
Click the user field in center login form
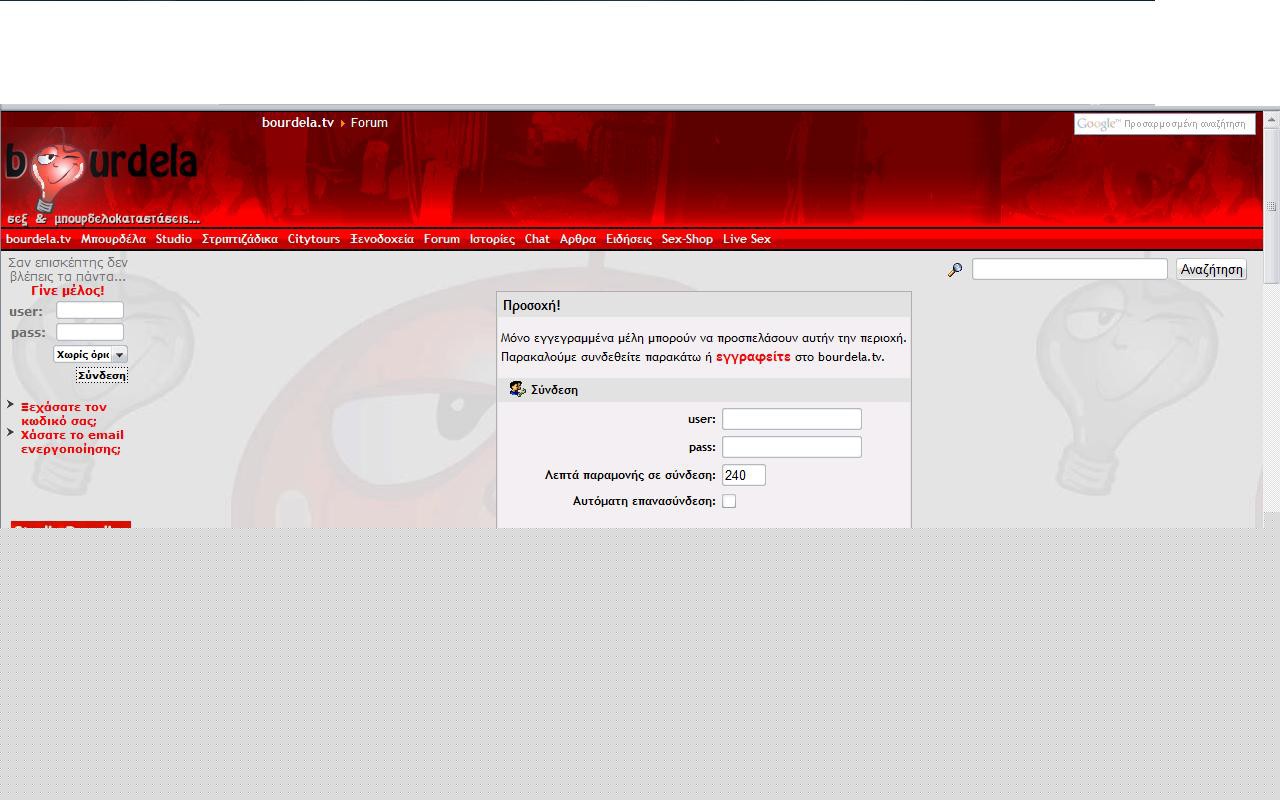[x=791, y=419]
